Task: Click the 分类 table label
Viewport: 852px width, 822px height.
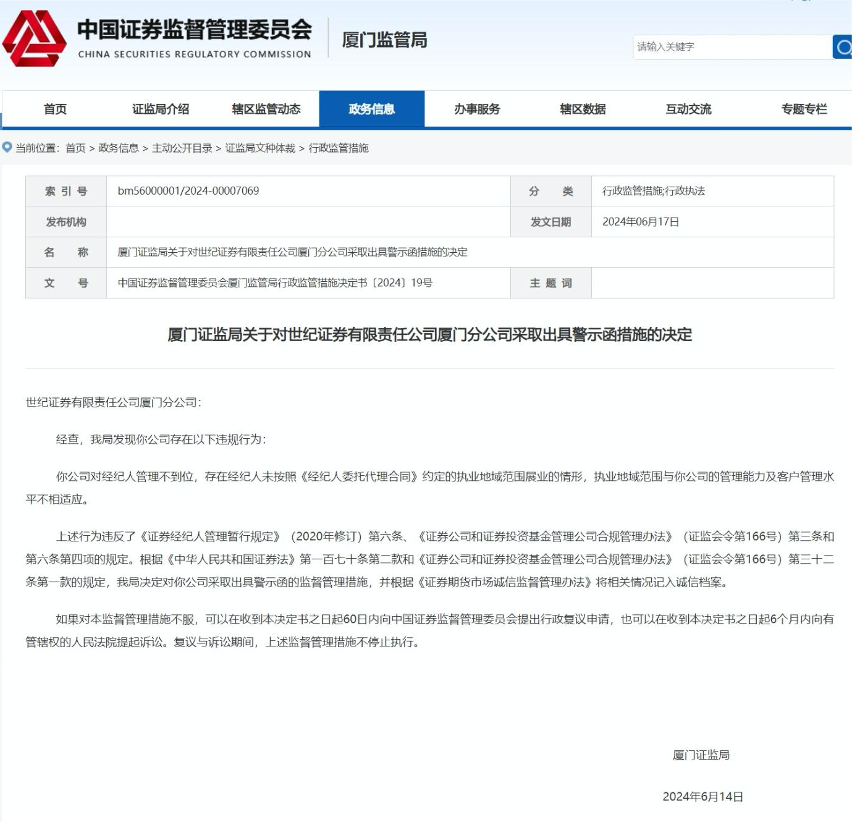Action: pos(551,191)
